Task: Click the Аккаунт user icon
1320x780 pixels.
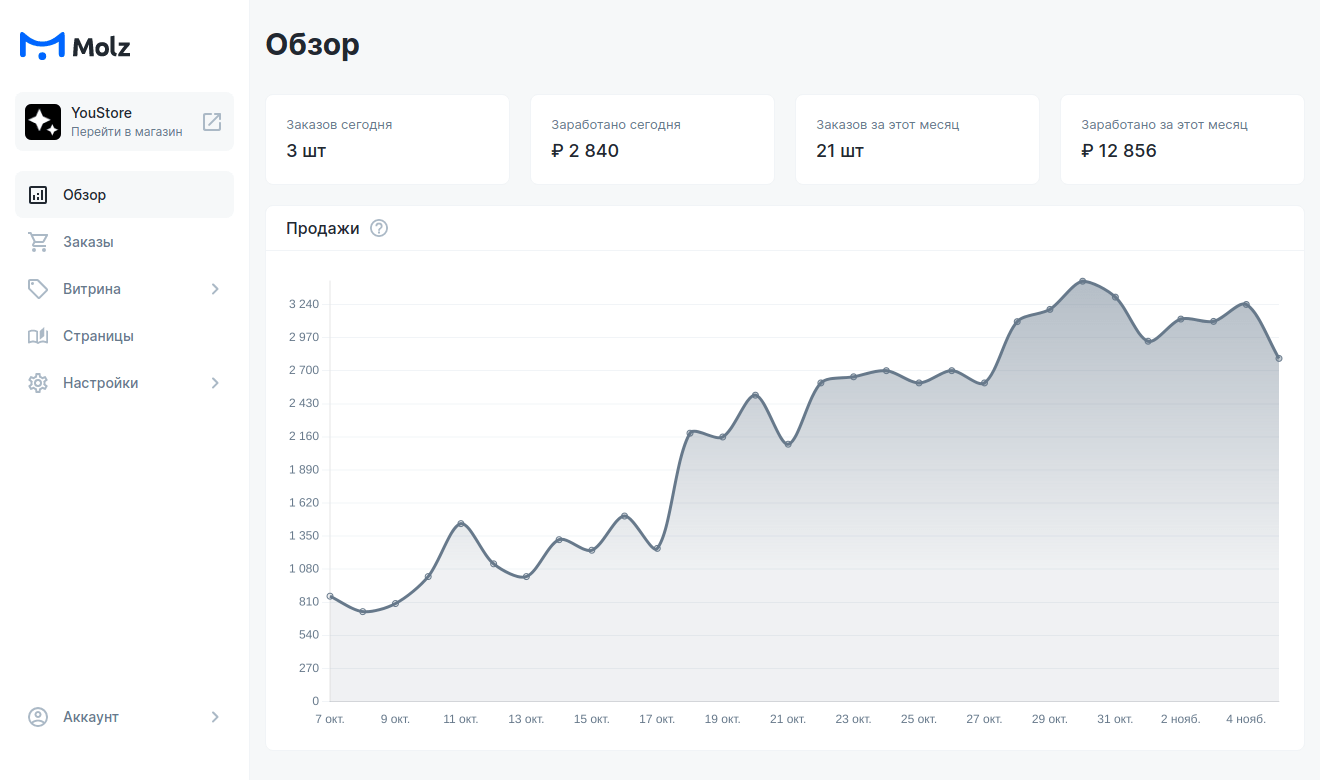Action: point(38,717)
